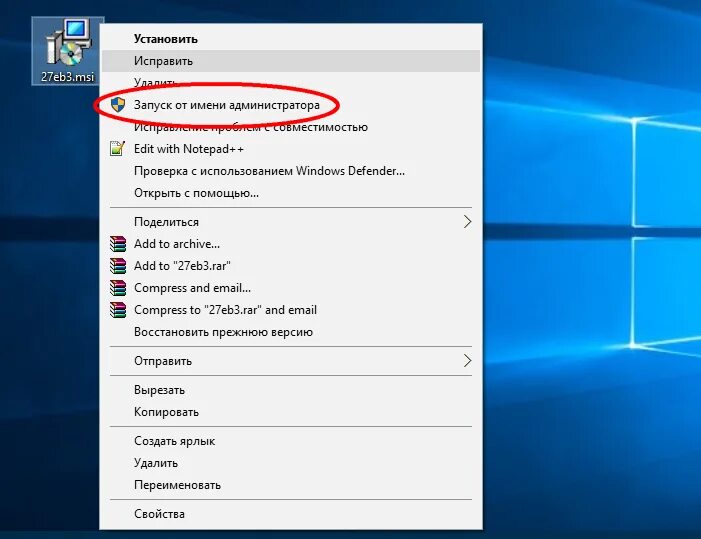
Task: Open the Отправить menu entry
Action: tap(291, 361)
